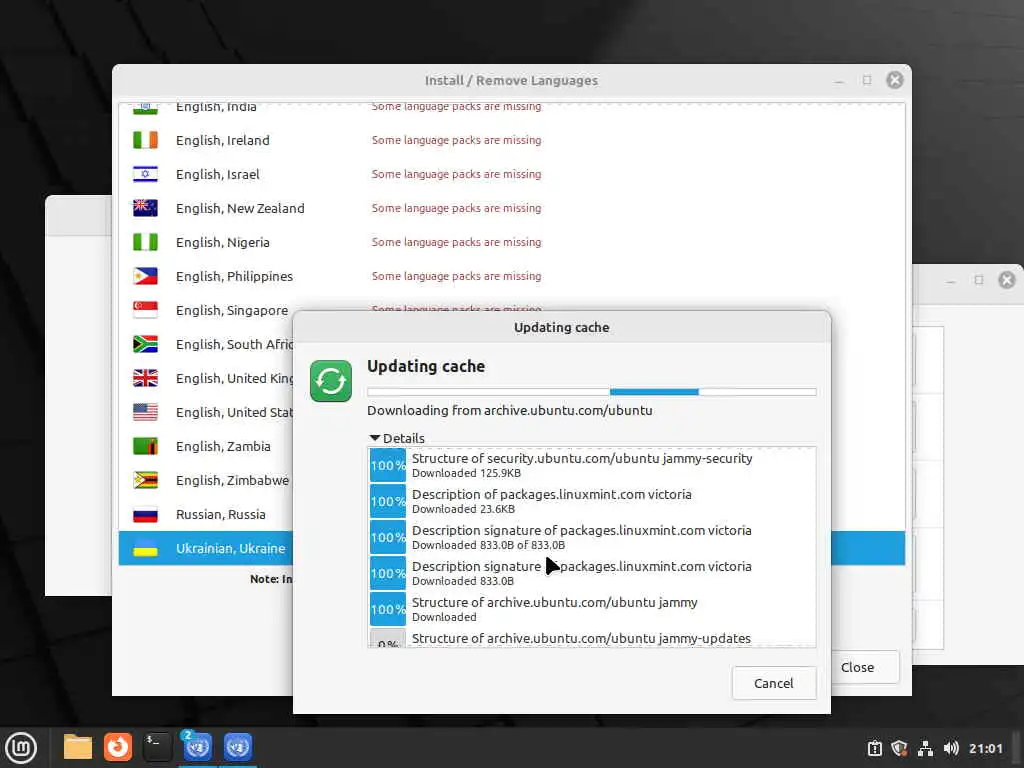Image resolution: width=1024 pixels, height=768 pixels.
Task: Close the background window on the right
Action: (x=1007, y=280)
